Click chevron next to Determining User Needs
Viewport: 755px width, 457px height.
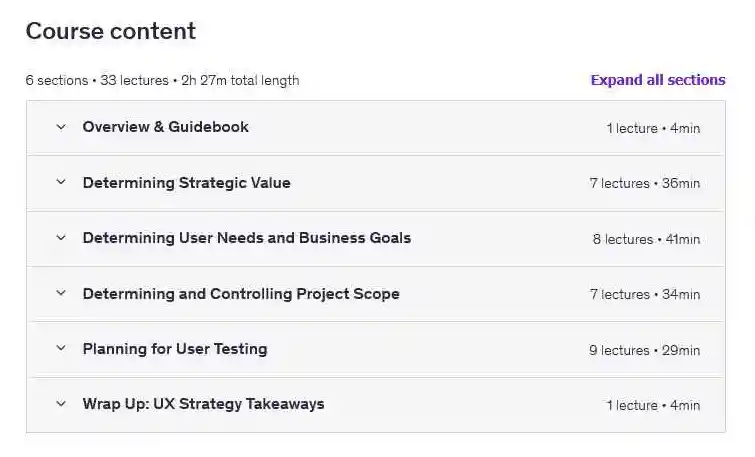61,238
